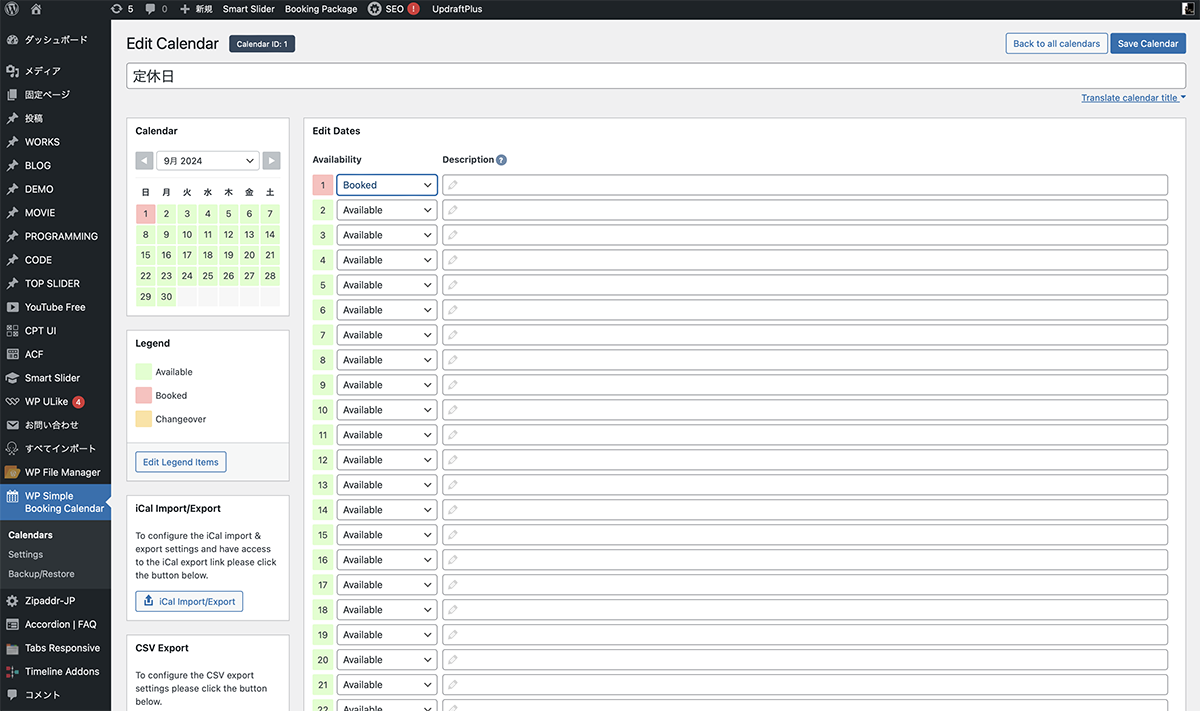Open Settings submenu item
Screen dimensions: 1200x711
click(26, 554)
